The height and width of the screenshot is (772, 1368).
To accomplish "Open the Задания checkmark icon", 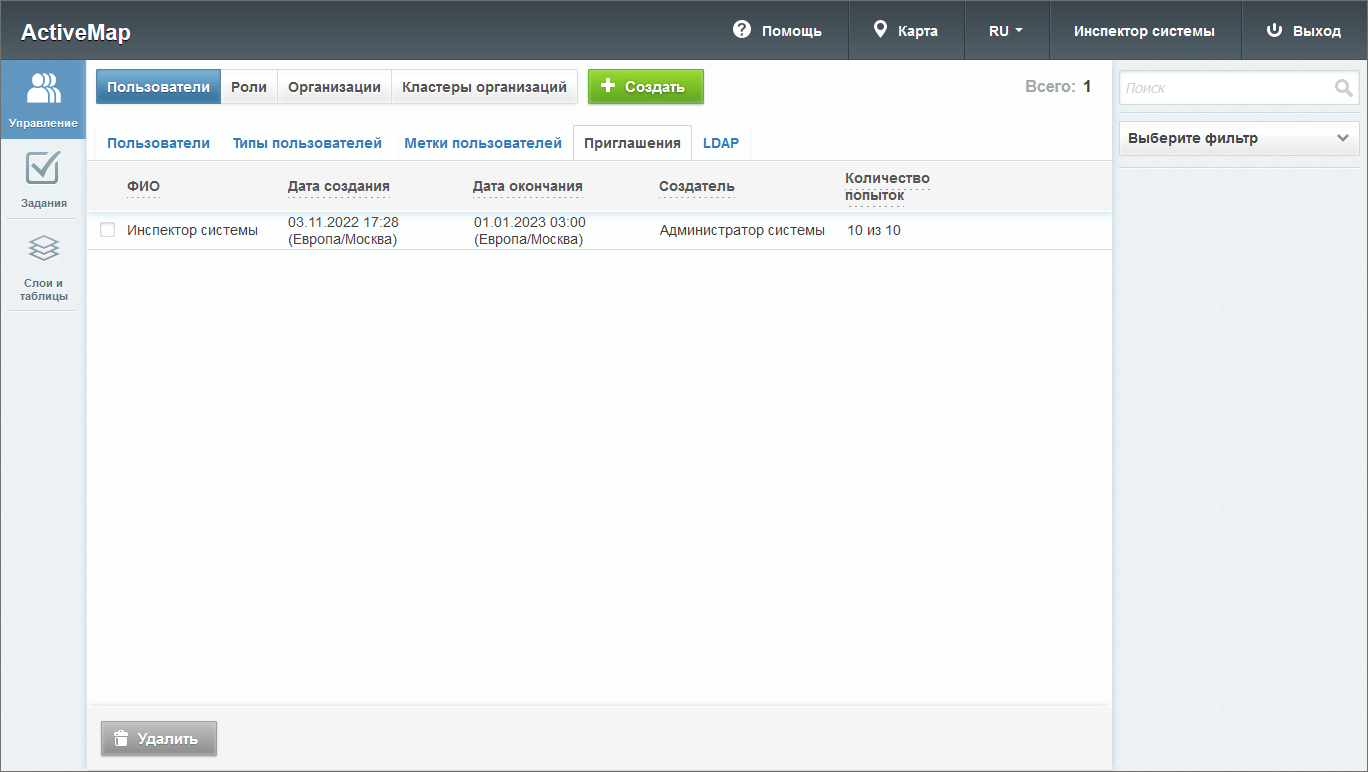I will 43,168.
